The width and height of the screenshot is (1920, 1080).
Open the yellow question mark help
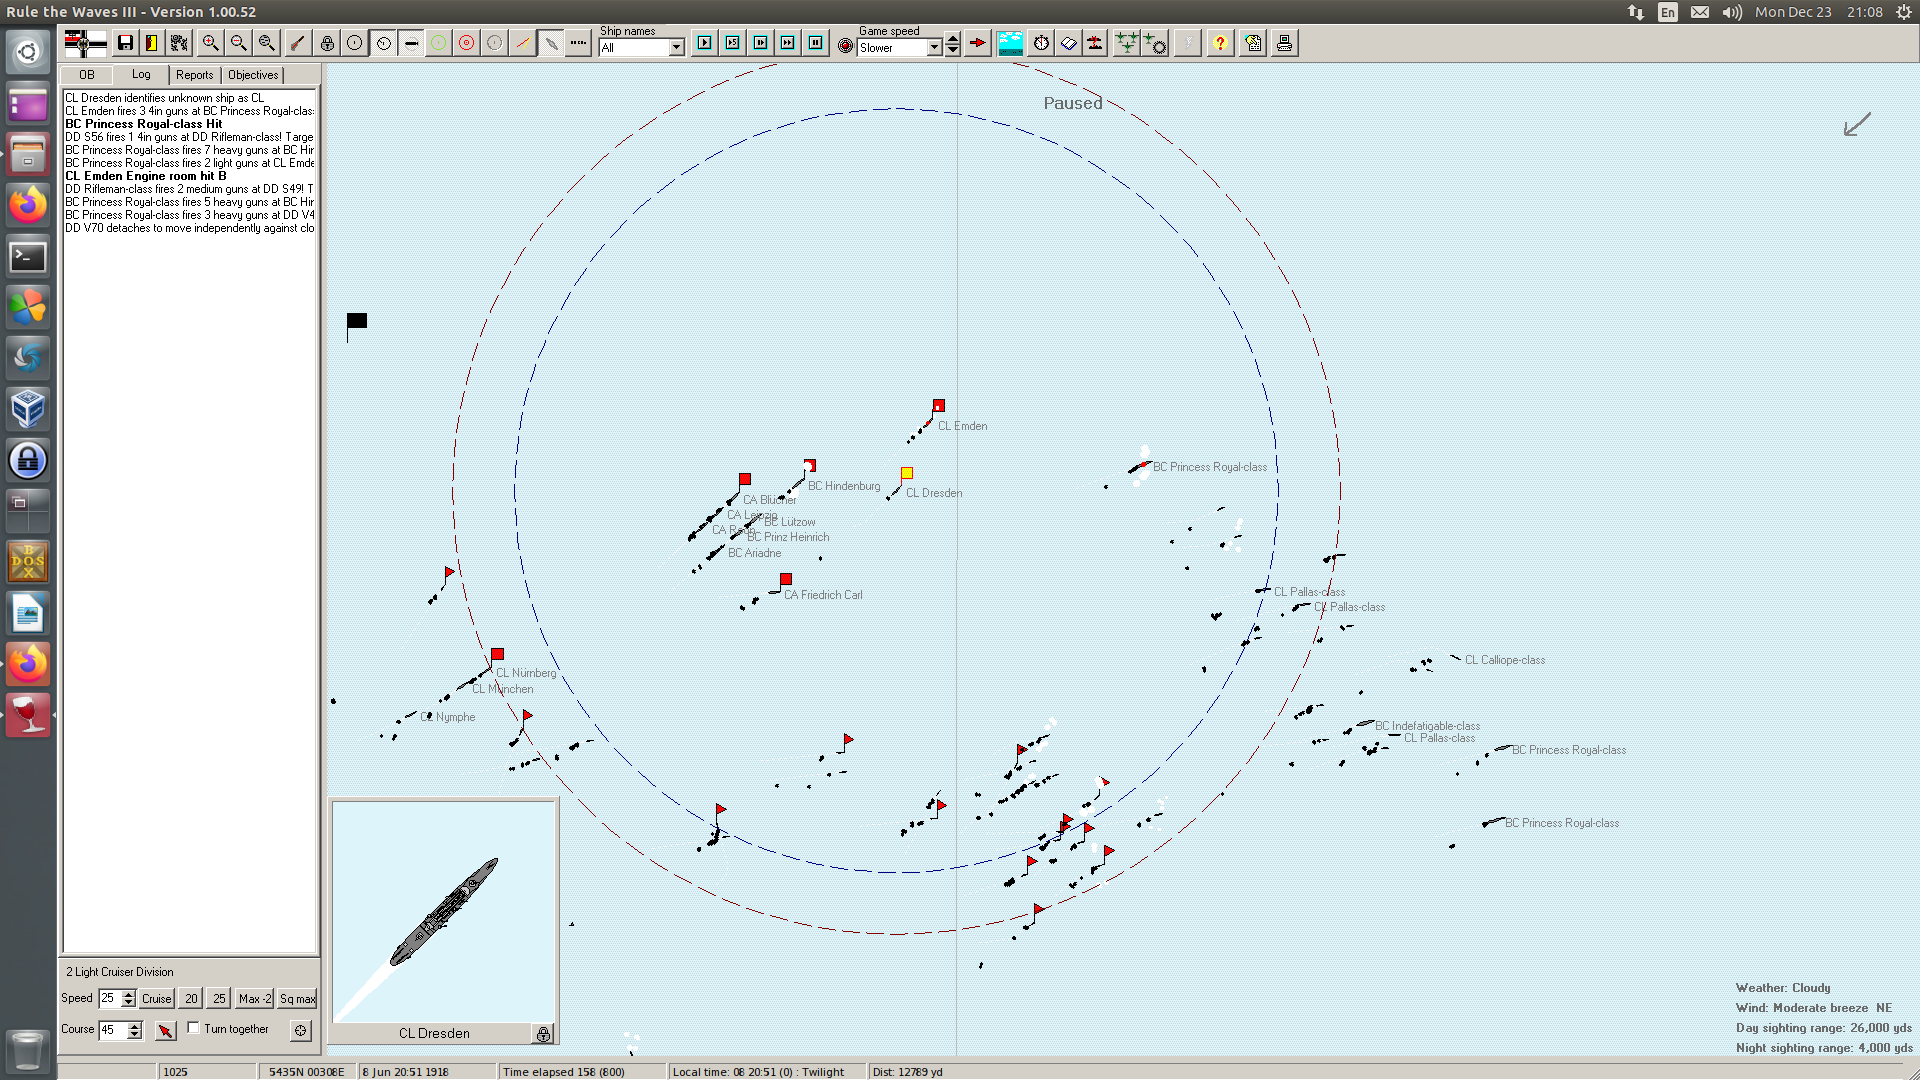point(1219,43)
